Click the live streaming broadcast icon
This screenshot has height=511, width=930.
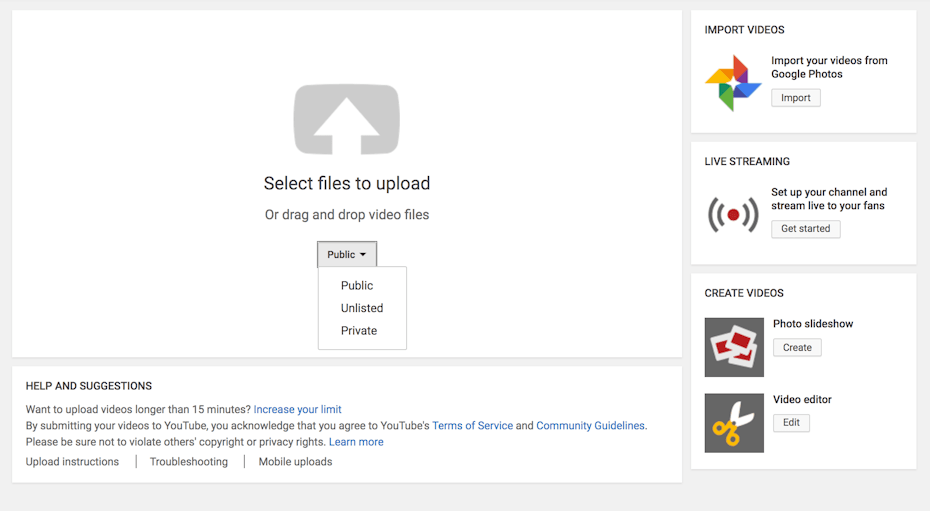733,214
